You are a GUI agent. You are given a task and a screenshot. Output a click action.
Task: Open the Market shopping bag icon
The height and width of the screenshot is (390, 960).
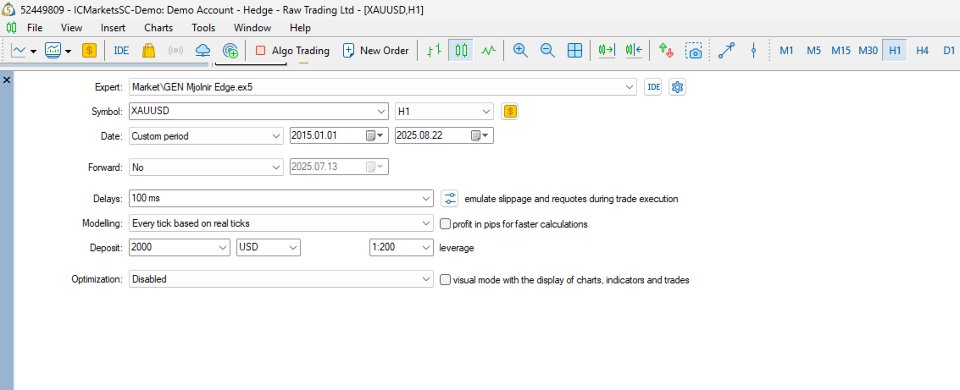[148, 51]
